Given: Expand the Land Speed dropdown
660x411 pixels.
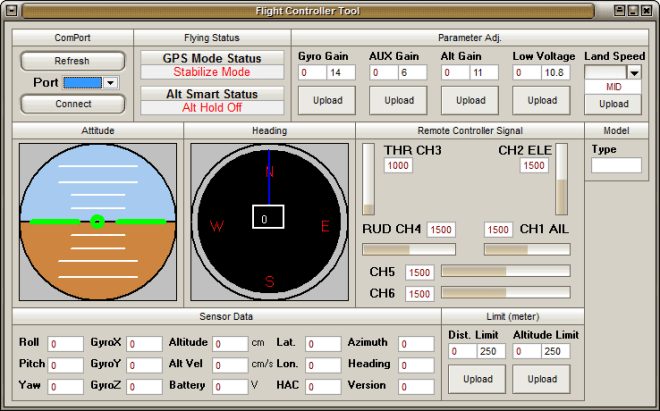Looking at the screenshot, I should pos(633,73).
